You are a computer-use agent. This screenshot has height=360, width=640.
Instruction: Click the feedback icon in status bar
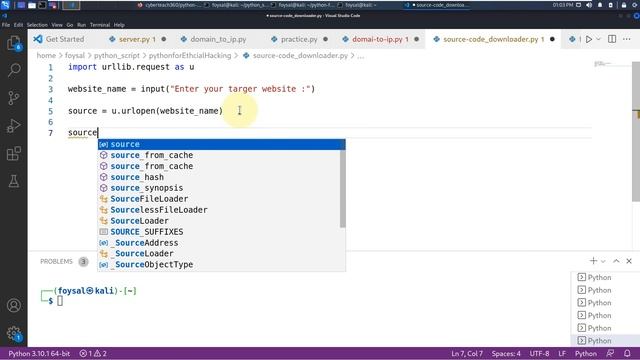click(x=610, y=353)
